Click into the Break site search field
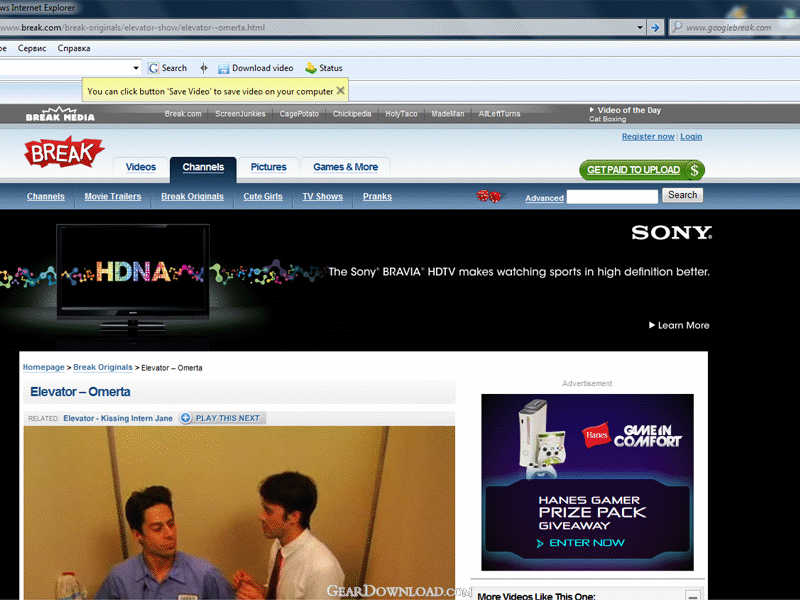 click(x=612, y=196)
